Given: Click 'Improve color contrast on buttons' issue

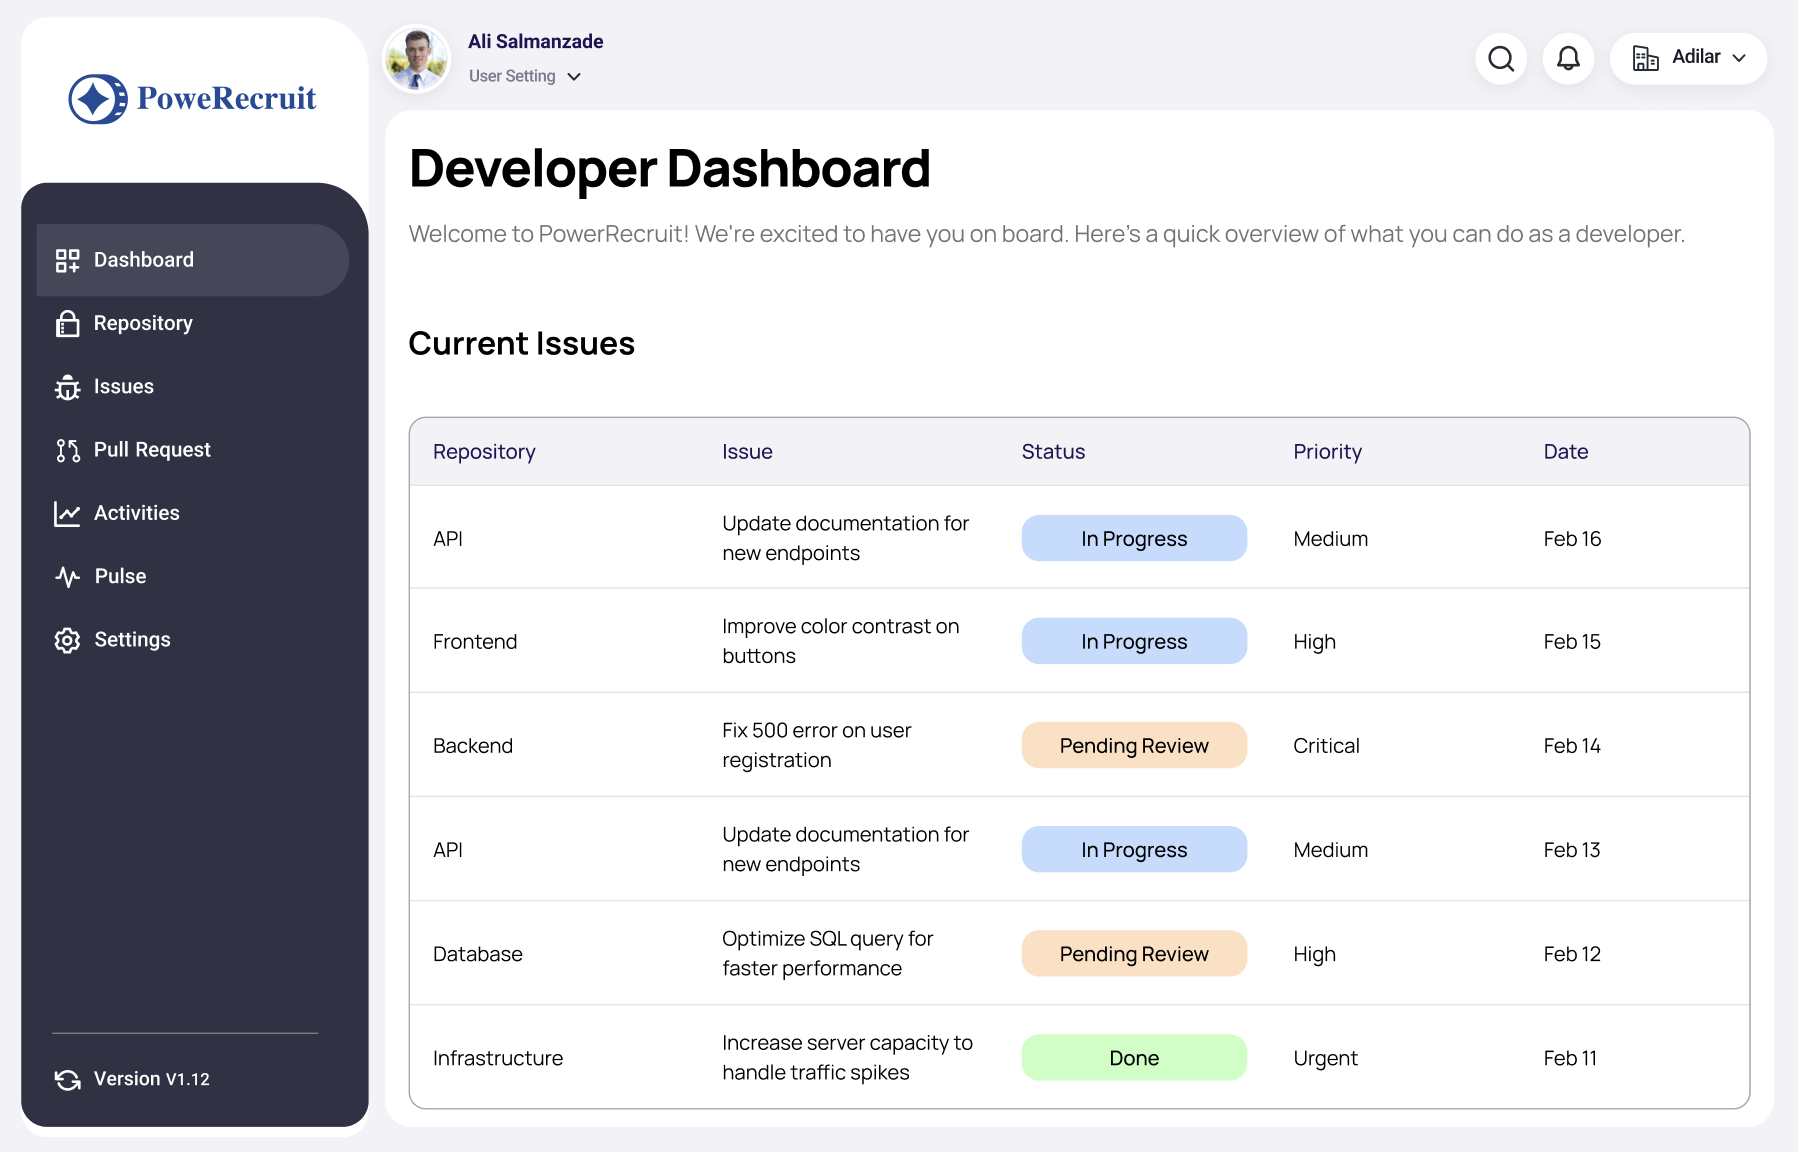Looking at the screenshot, I should pyautogui.click(x=840, y=641).
